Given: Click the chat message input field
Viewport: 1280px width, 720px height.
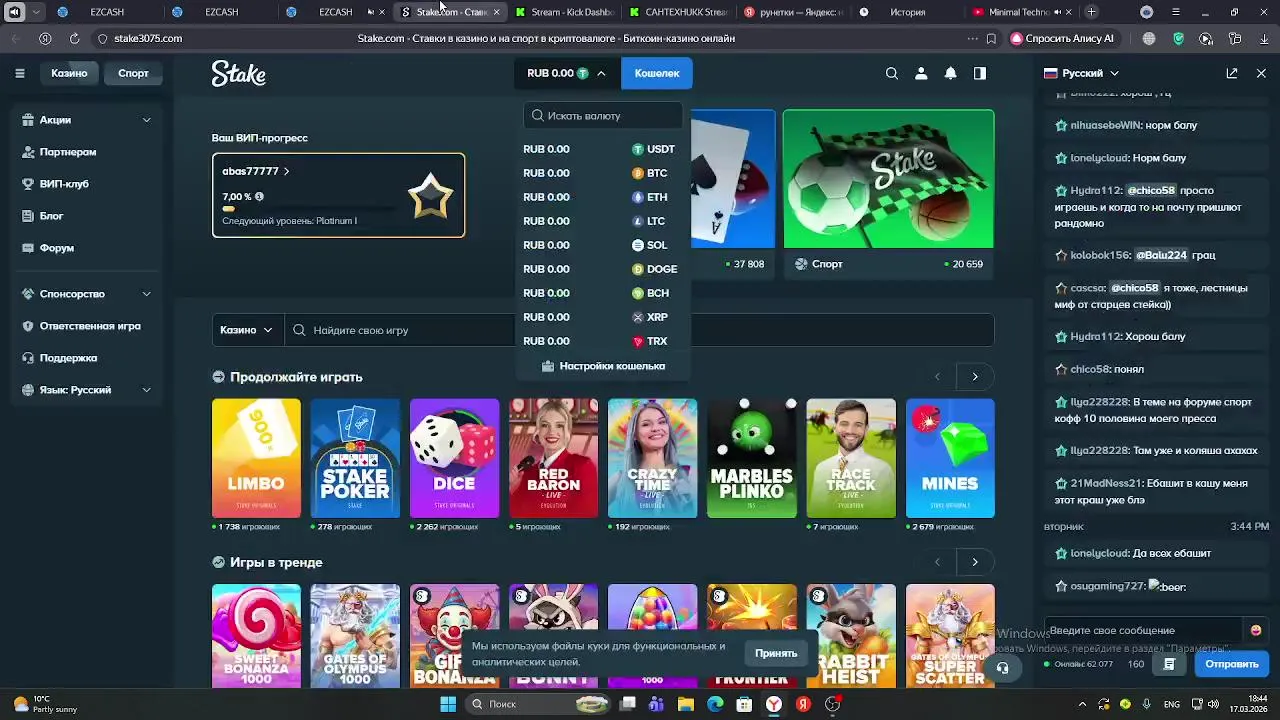Looking at the screenshot, I should point(1142,631).
